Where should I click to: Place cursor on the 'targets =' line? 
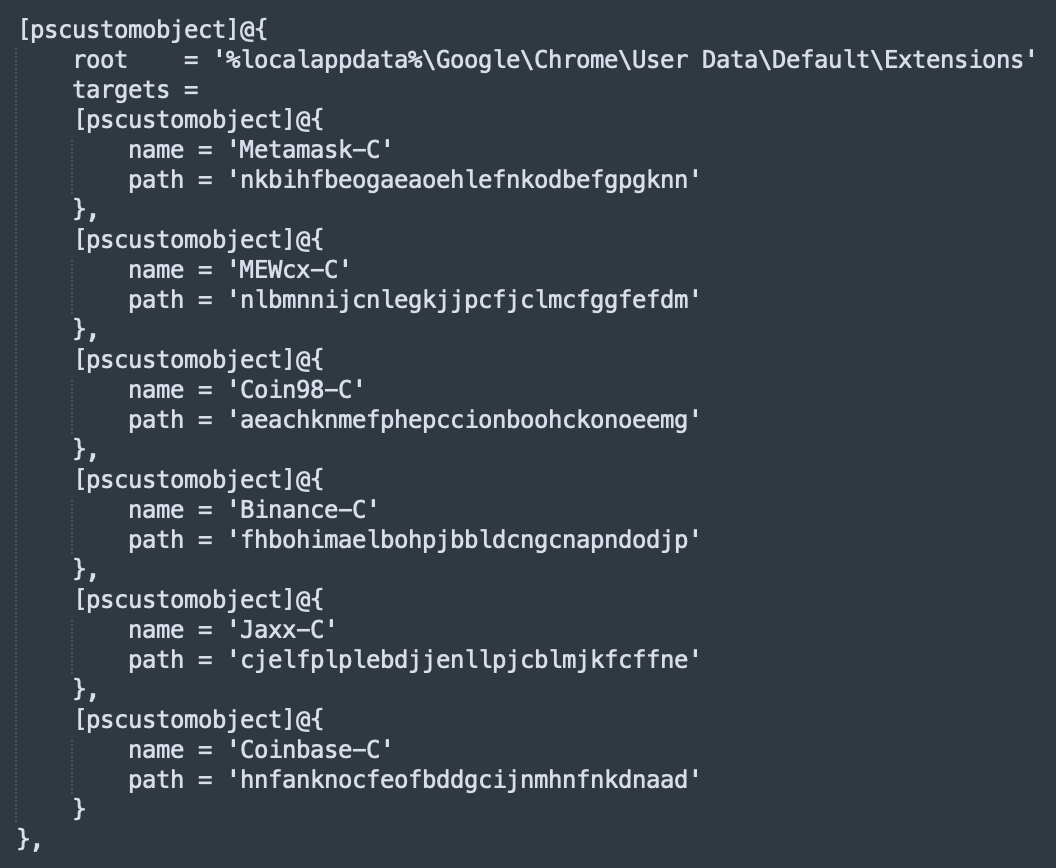pos(136,90)
